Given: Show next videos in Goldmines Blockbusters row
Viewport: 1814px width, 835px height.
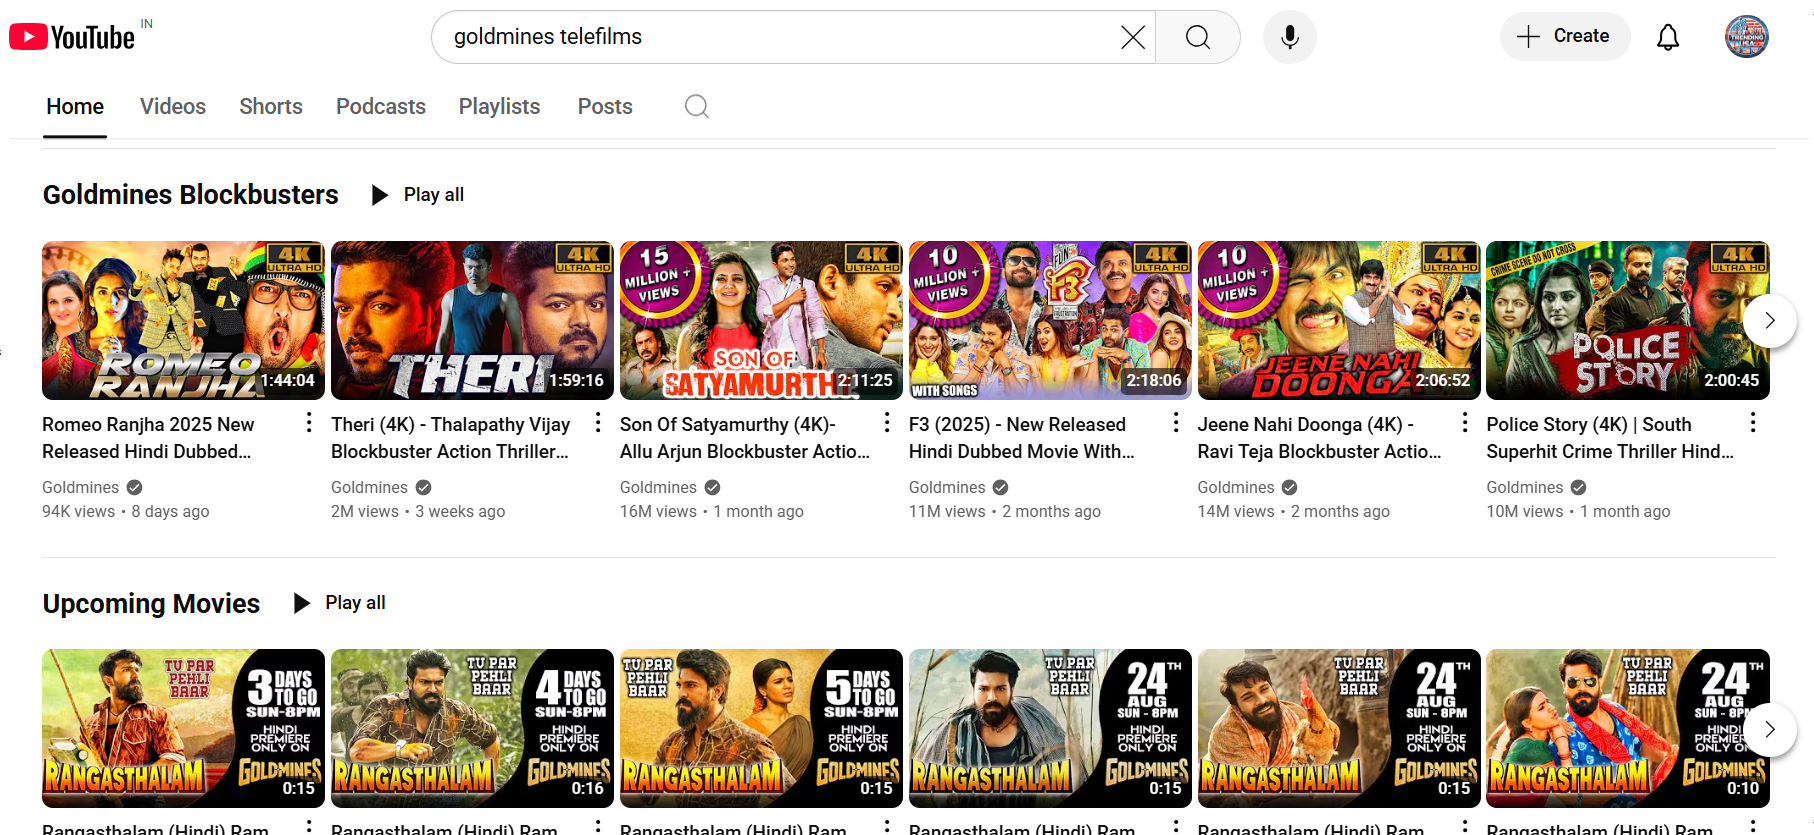Looking at the screenshot, I should [1769, 320].
